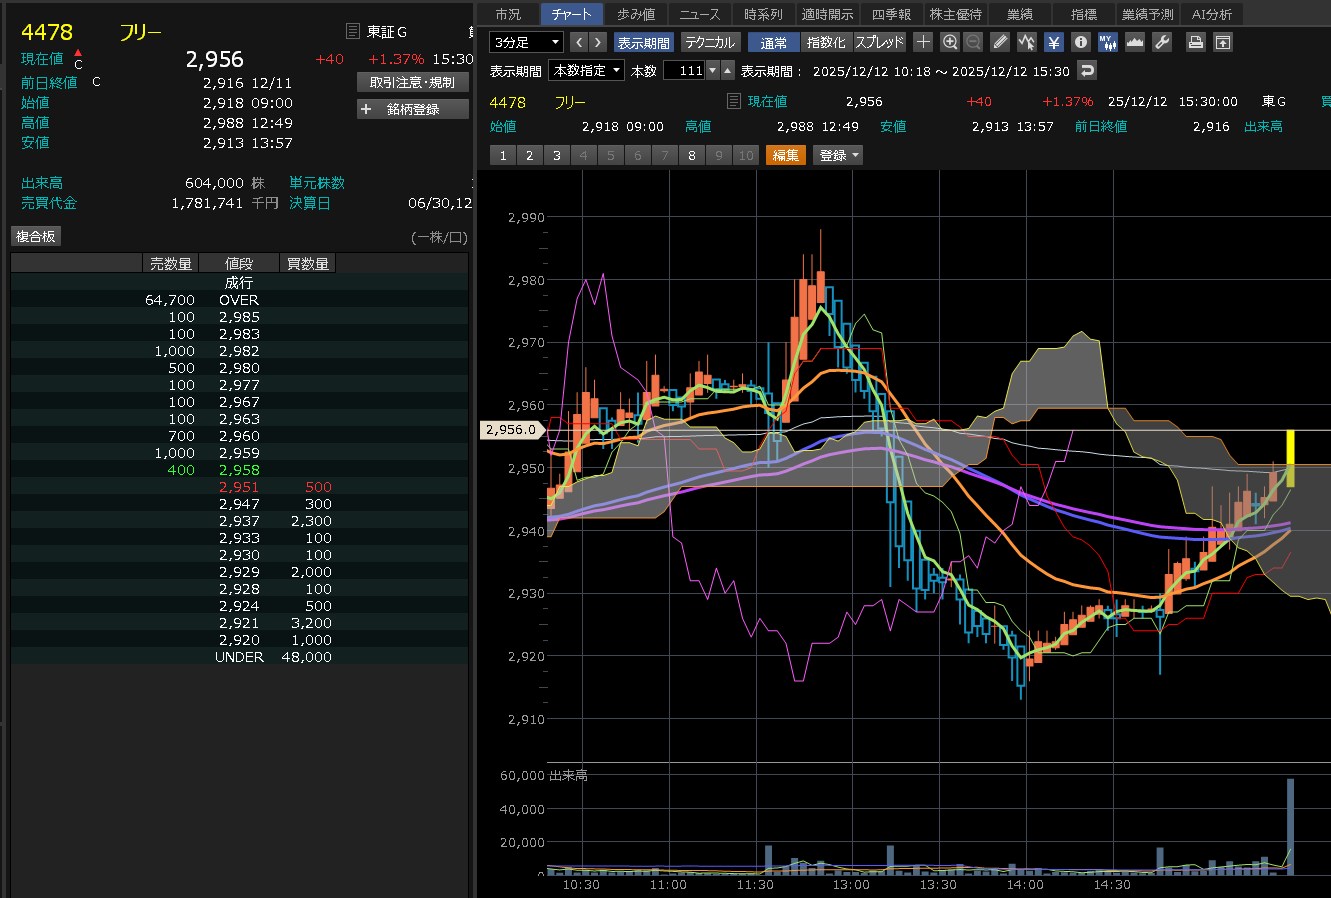Viewport: 1331px width, 898px height.
Task: Enable スプレッド spread mode
Action: pos(879,42)
